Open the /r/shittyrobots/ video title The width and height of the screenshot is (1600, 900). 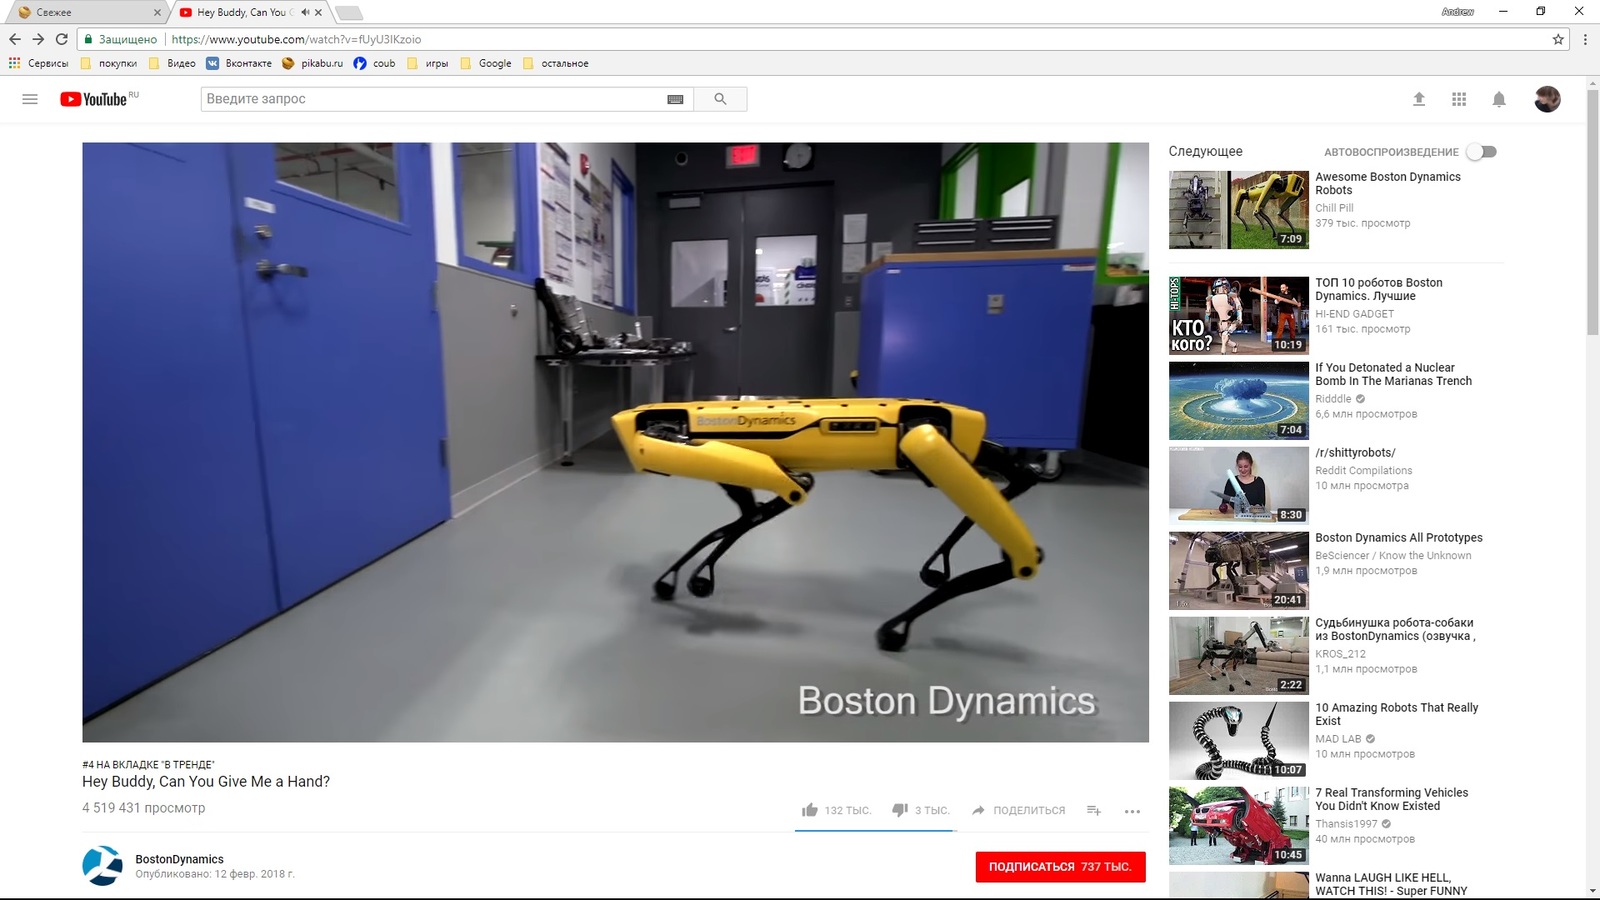click(x=1355, y=453)
